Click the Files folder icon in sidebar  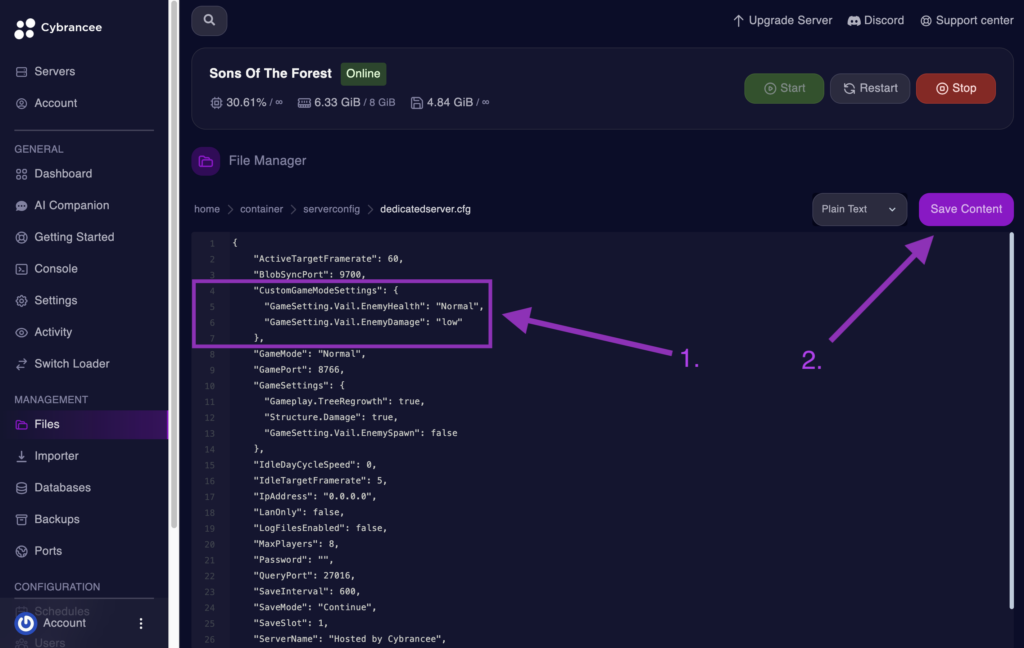pos(22,425)
